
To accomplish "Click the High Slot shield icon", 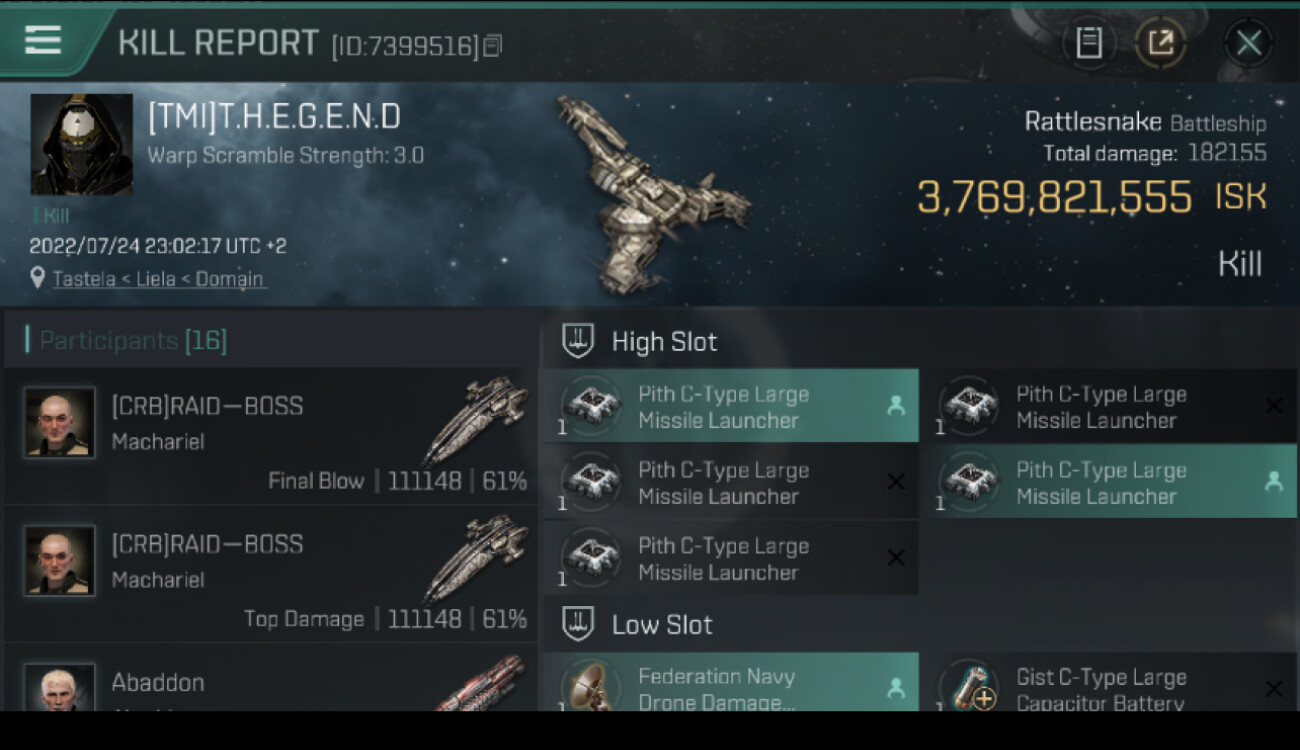I will (578, 341).
